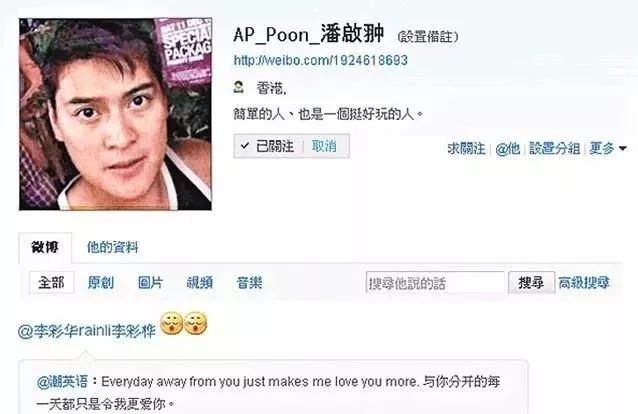The height and width of the screenshot is (414, 638).
Task: Click the checkmark icon on 已關注 button
Action: (x=245, y=145)
